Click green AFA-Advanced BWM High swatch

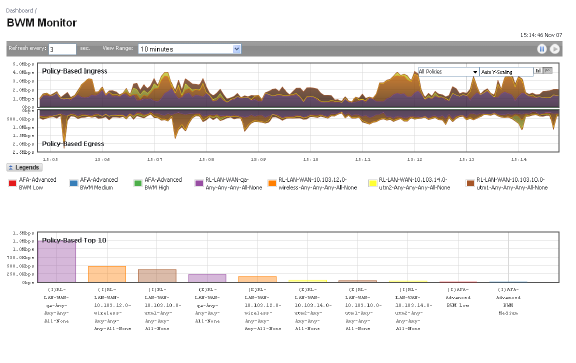[138, 183]
